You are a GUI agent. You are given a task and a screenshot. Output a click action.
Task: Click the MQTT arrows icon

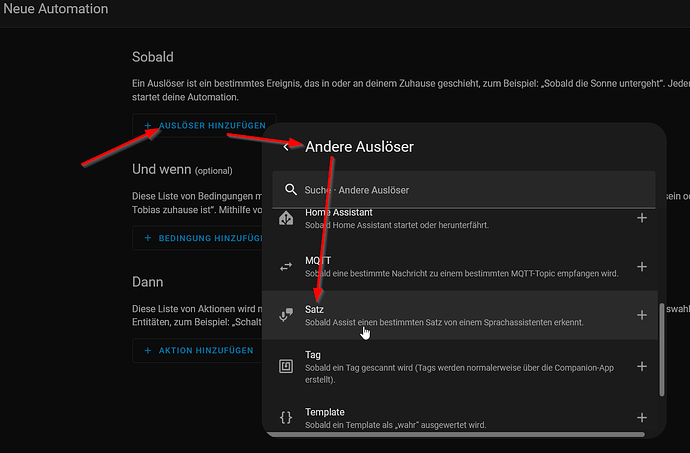(x=286, y=267)
